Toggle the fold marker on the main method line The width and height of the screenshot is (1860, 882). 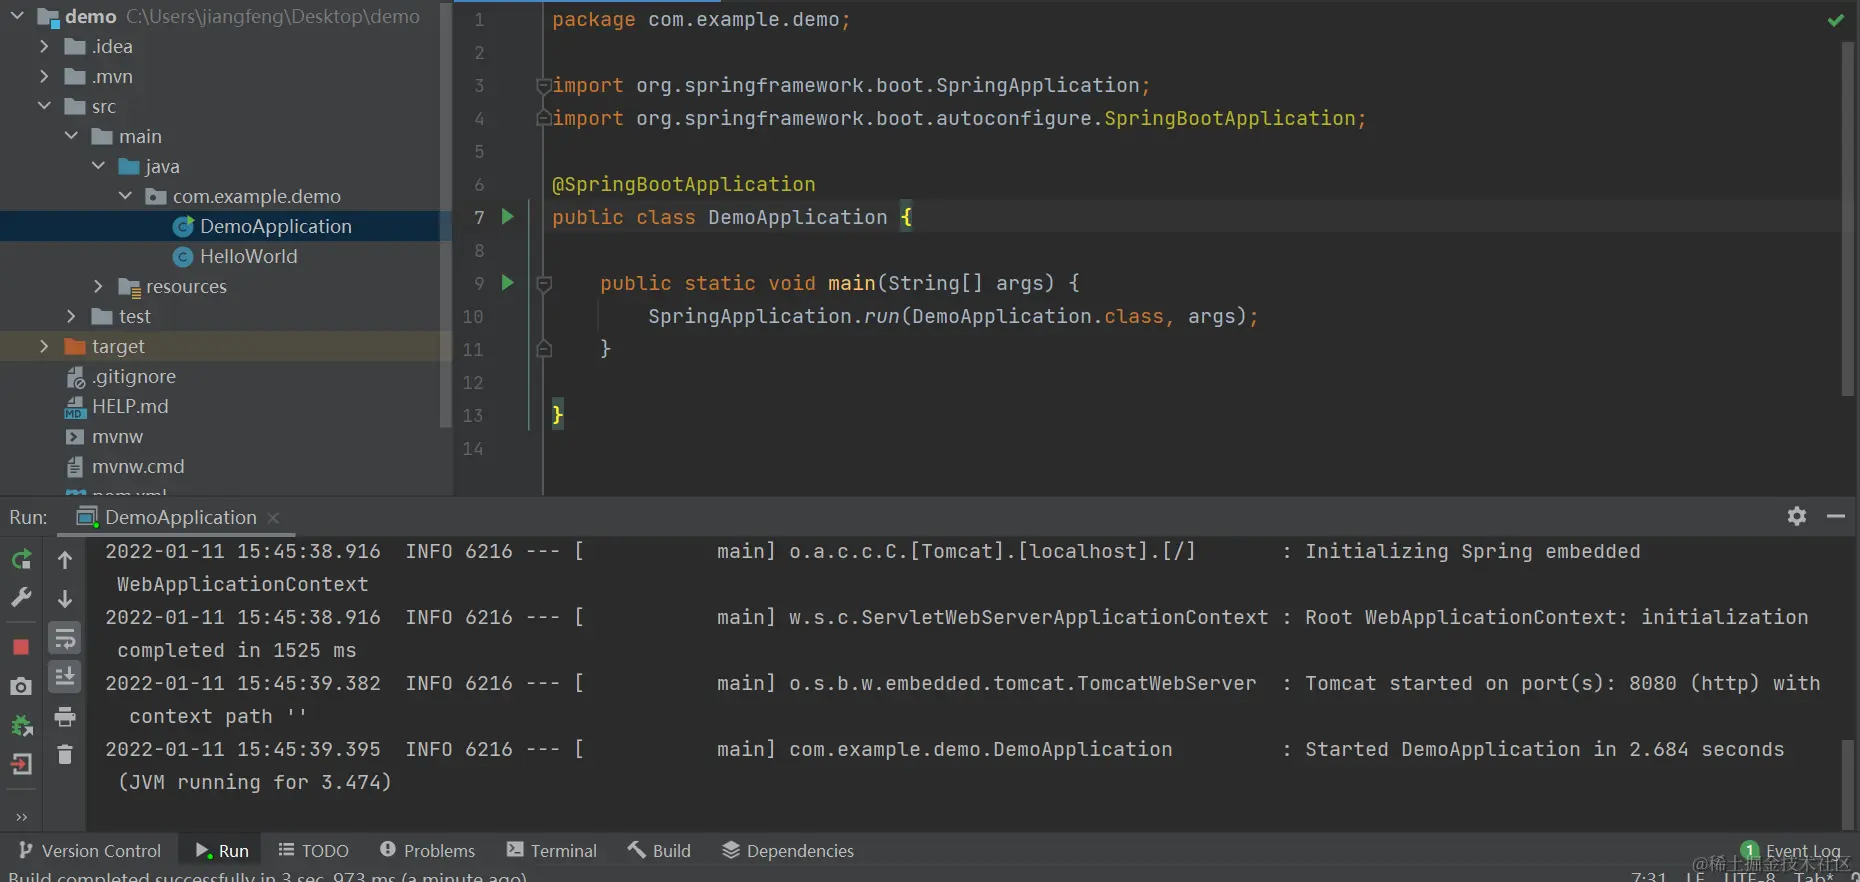click(x=544, y=284)
